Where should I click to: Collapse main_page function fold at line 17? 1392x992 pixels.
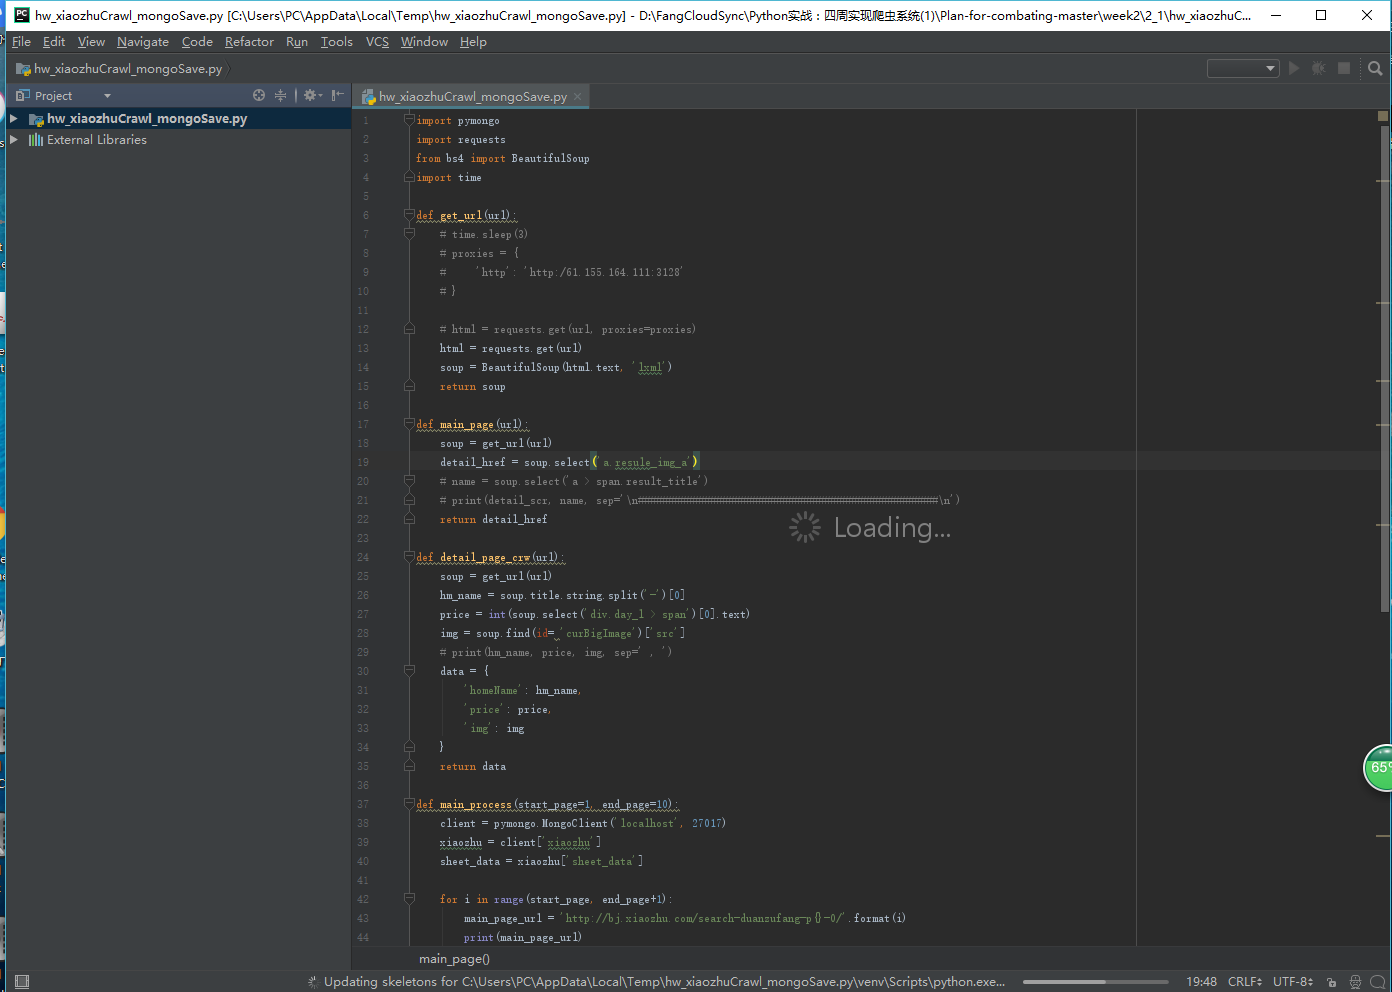pos(409,424)
